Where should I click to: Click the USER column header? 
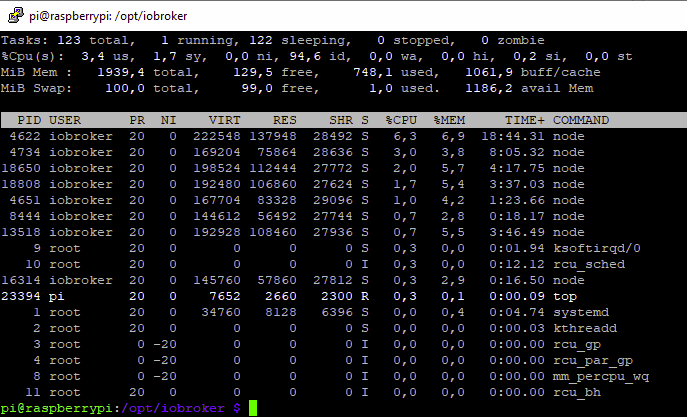pyautogui.click(x=65, y=120)
